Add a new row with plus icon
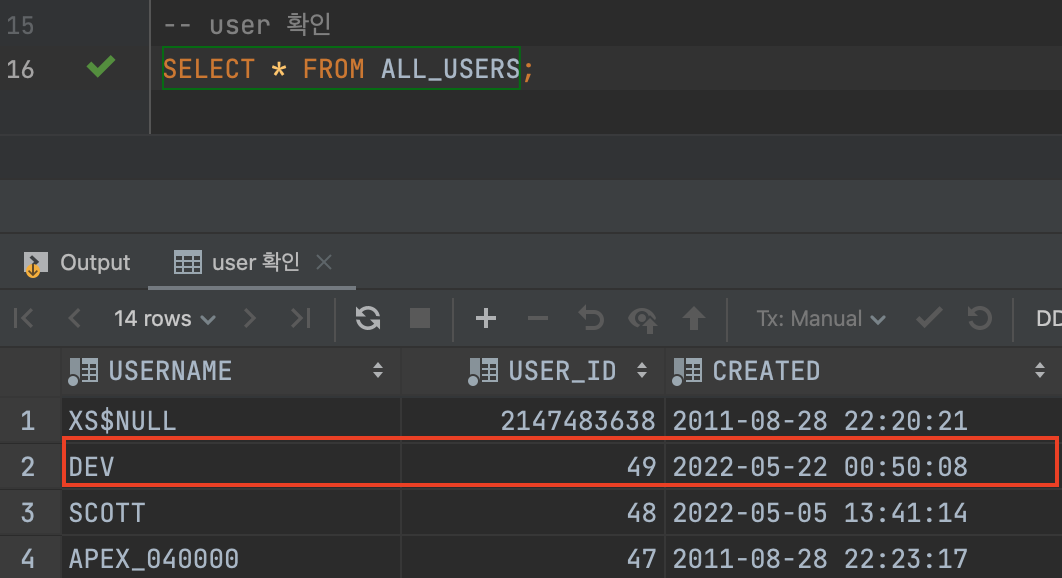This screenshot has width=1062, height=578. [486, 318]
